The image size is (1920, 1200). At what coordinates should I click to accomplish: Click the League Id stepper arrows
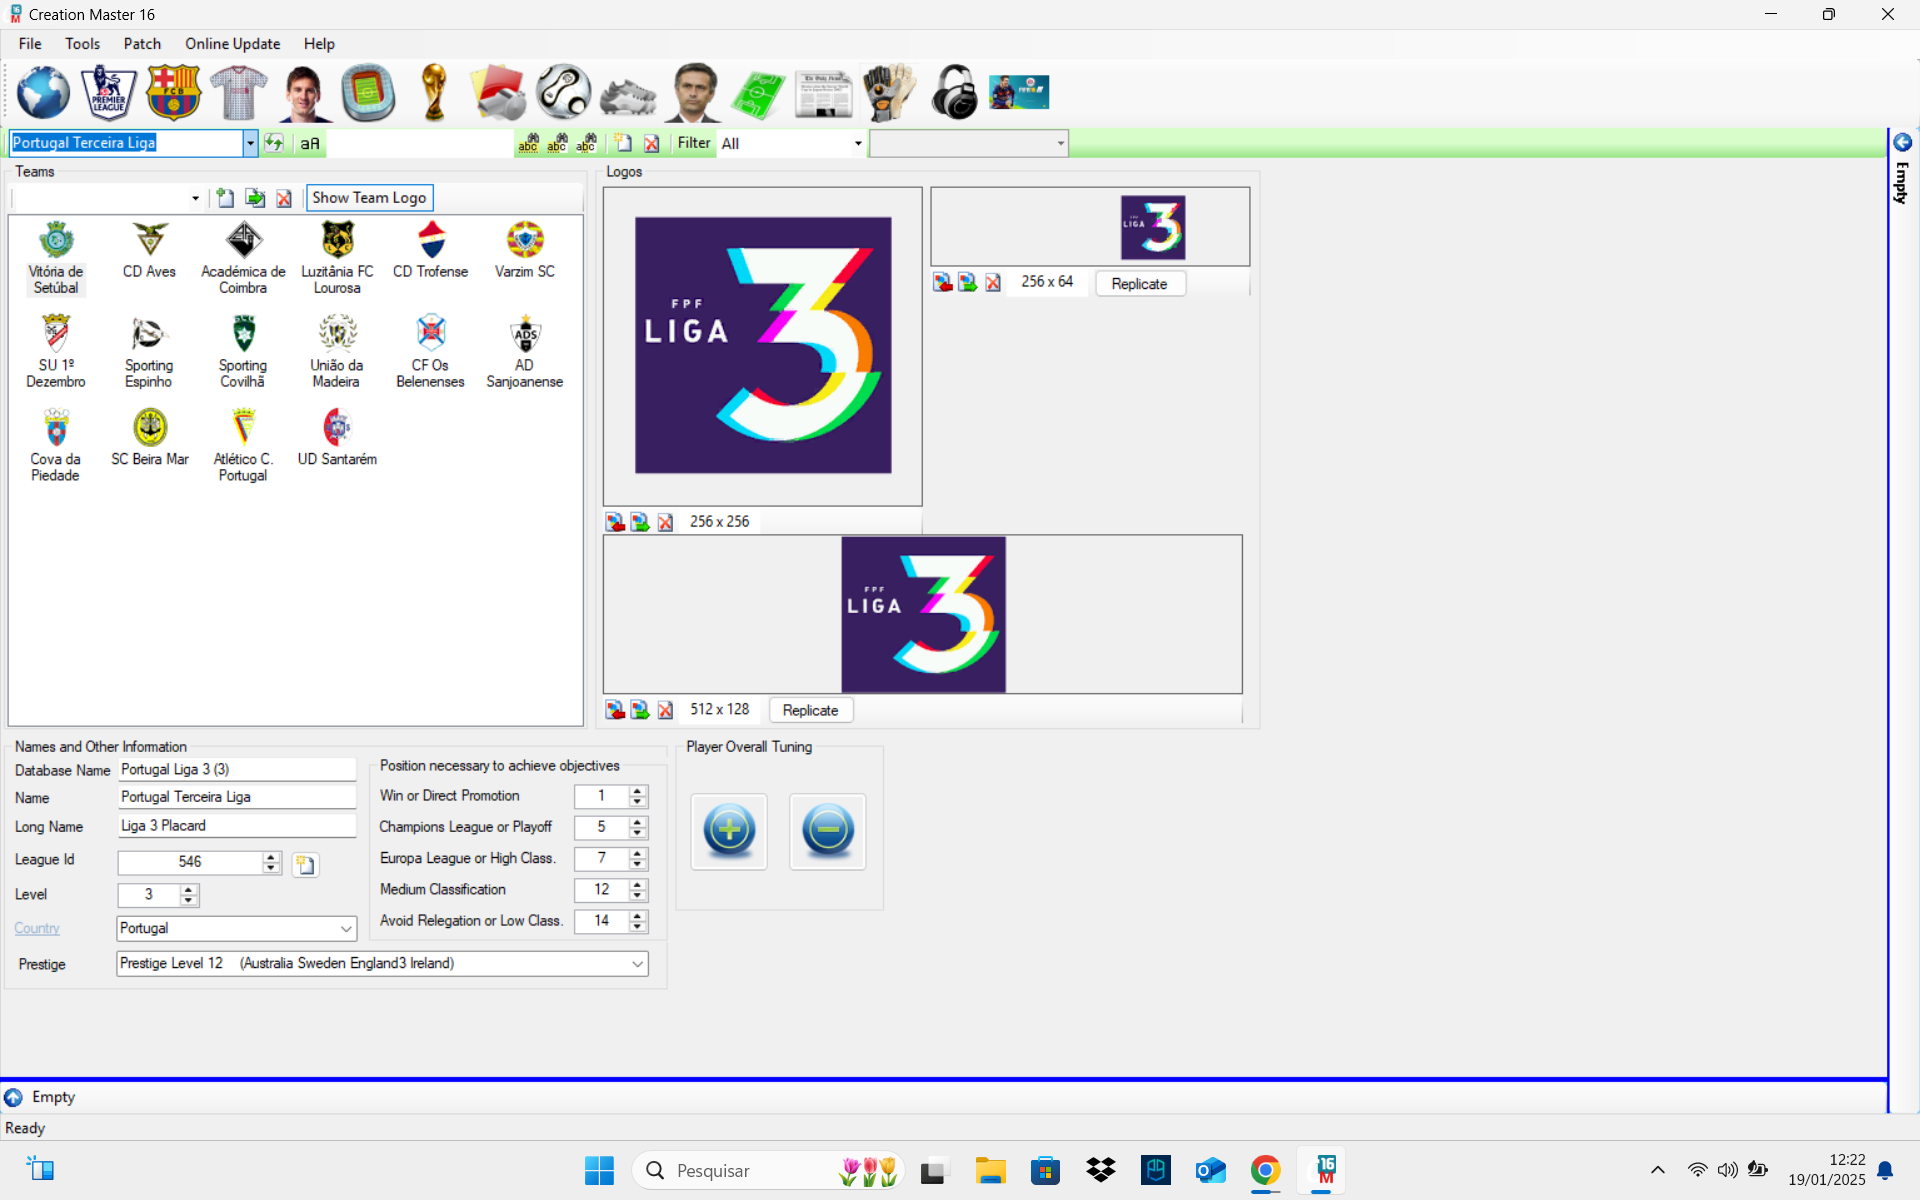coord(271,862)
